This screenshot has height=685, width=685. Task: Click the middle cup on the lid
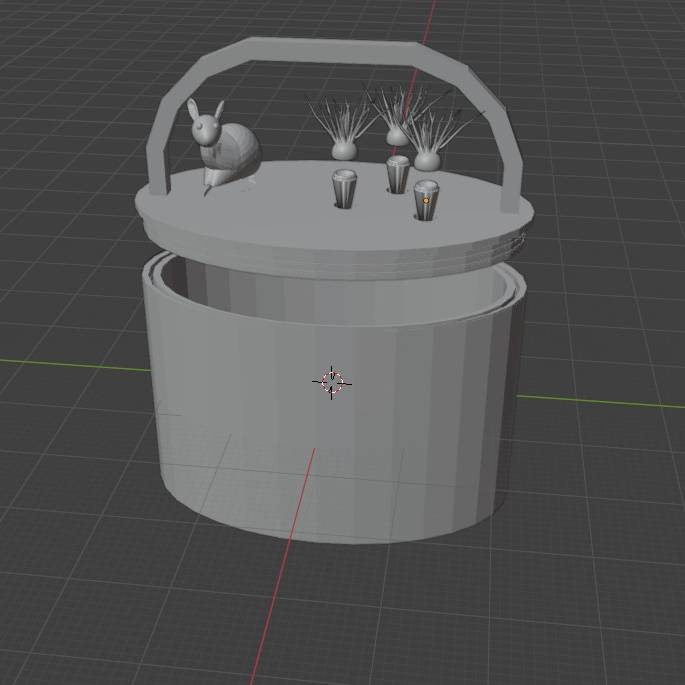(x=398, y=174)
